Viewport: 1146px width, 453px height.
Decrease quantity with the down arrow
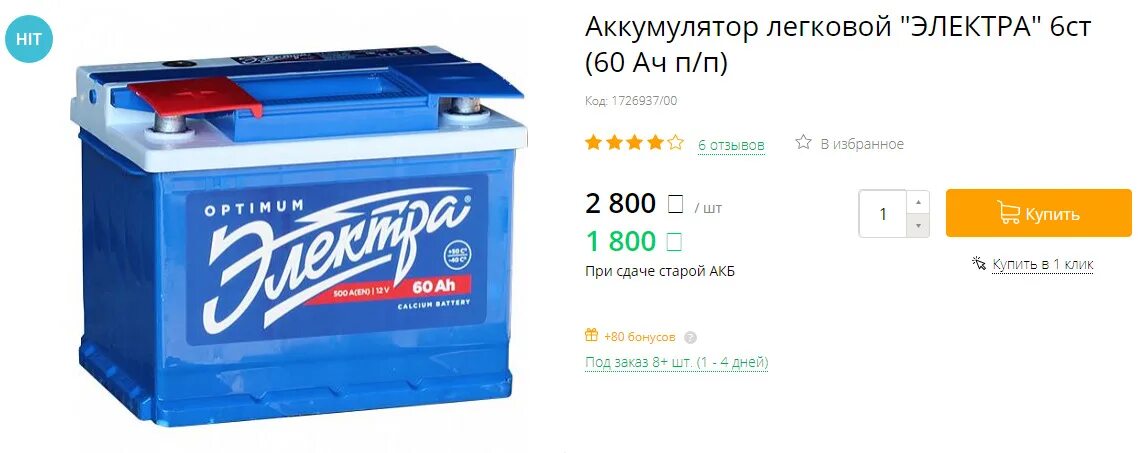coord(918,226)
